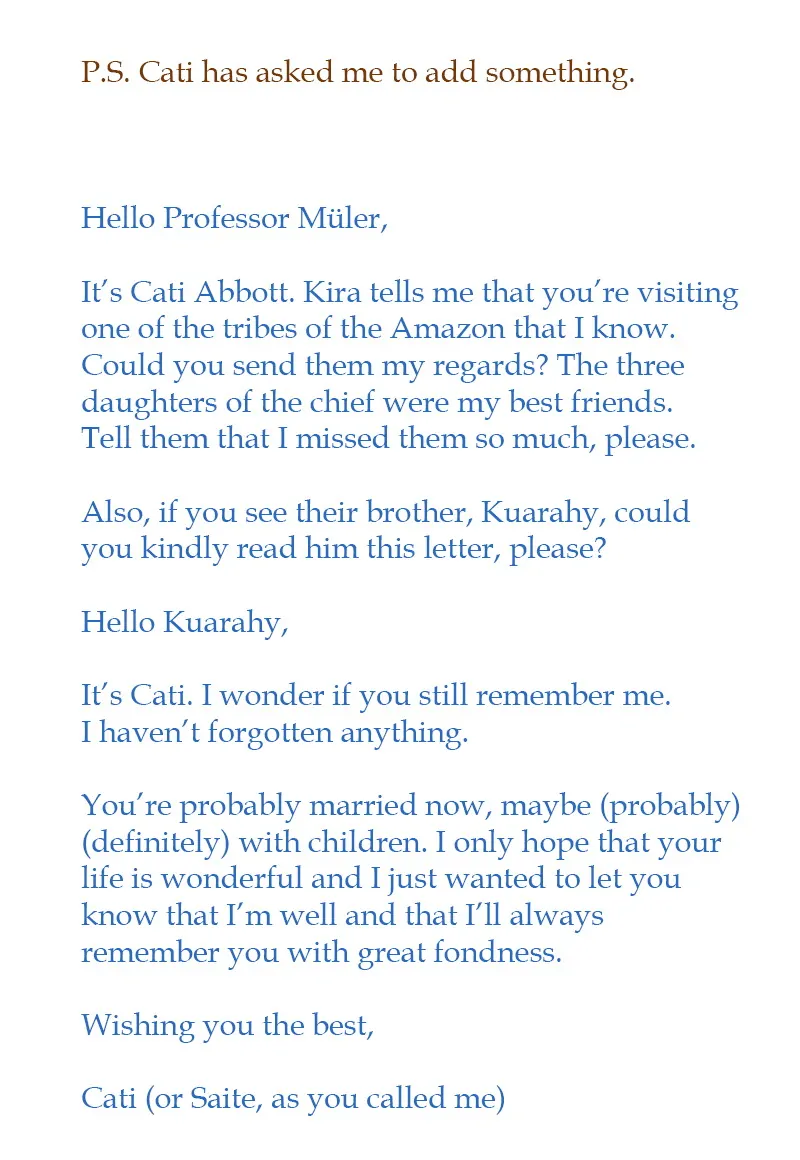Click the line starting "Tell them that I missed"
The width and height of the screenshot is (800, 1160).
[x=388, y=439]
